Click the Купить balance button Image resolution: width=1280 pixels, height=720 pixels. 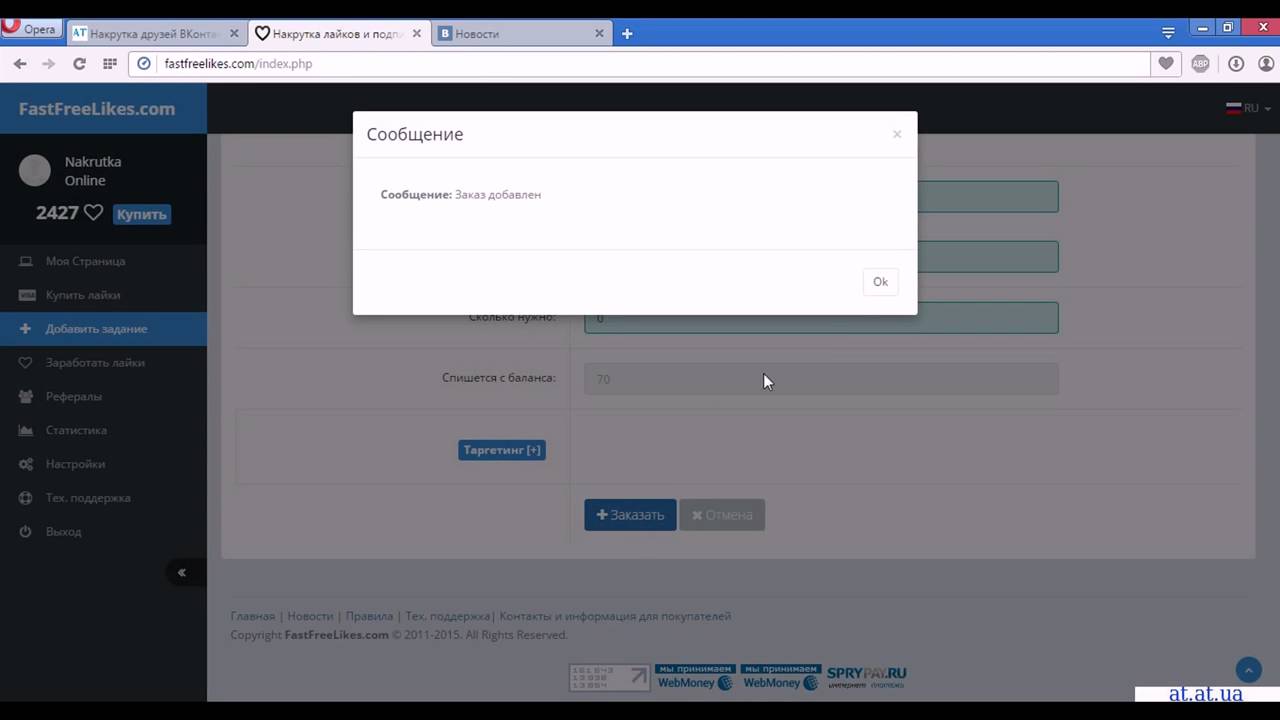coord(141,214)
